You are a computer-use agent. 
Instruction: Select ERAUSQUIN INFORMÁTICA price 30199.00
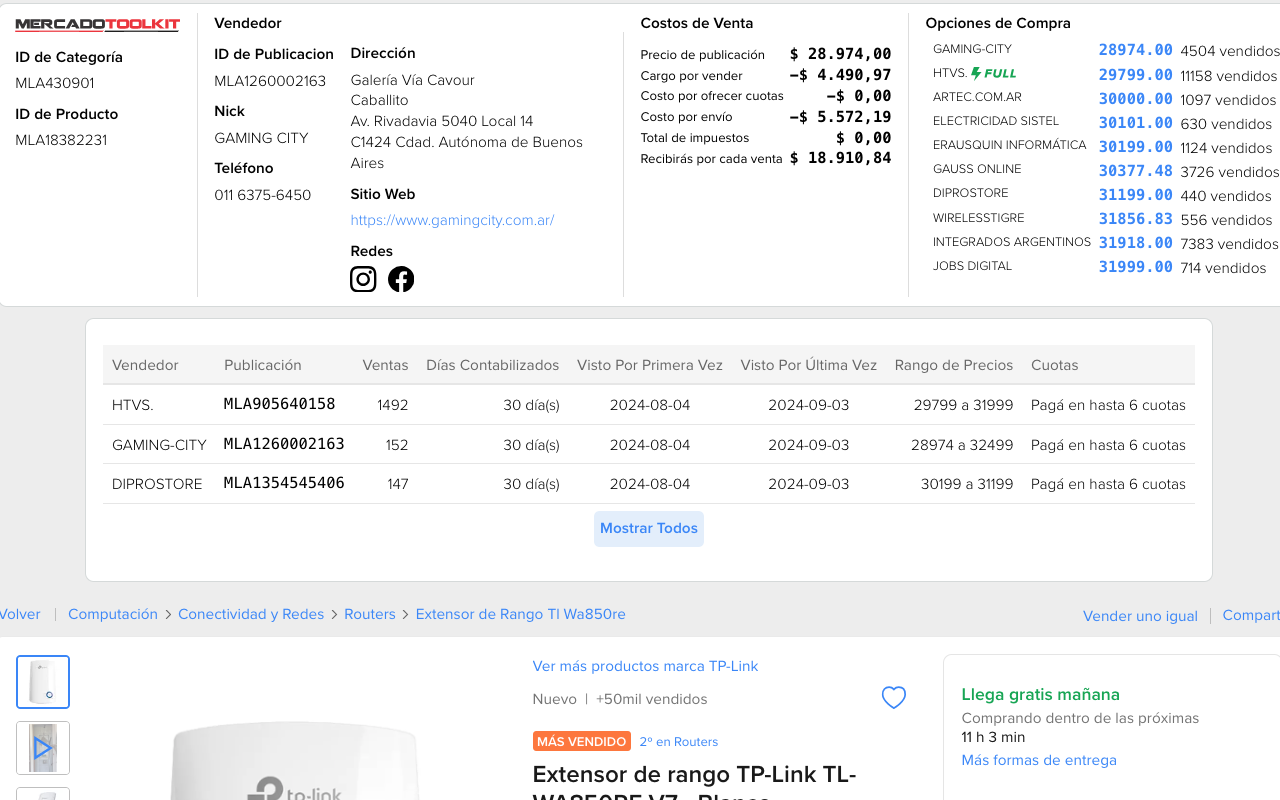[x=1135, y=147]
